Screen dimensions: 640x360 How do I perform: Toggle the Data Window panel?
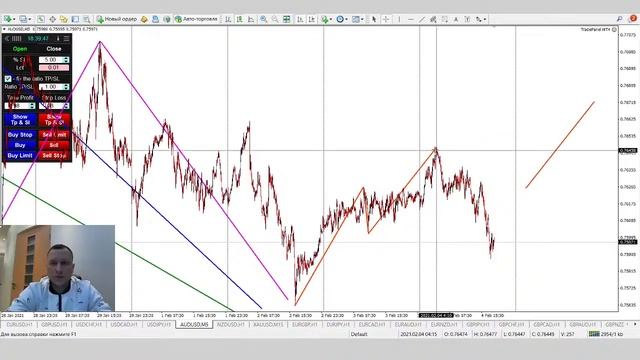point(52,19)
